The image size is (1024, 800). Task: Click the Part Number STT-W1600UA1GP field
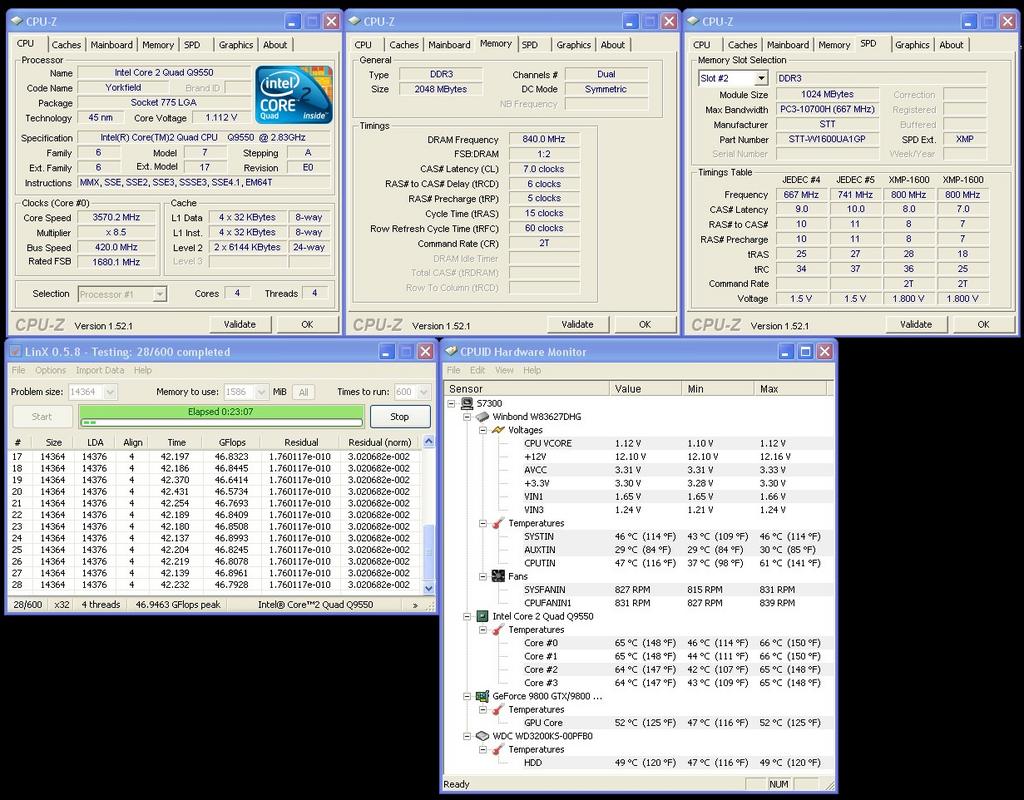(x=827, y=139)
